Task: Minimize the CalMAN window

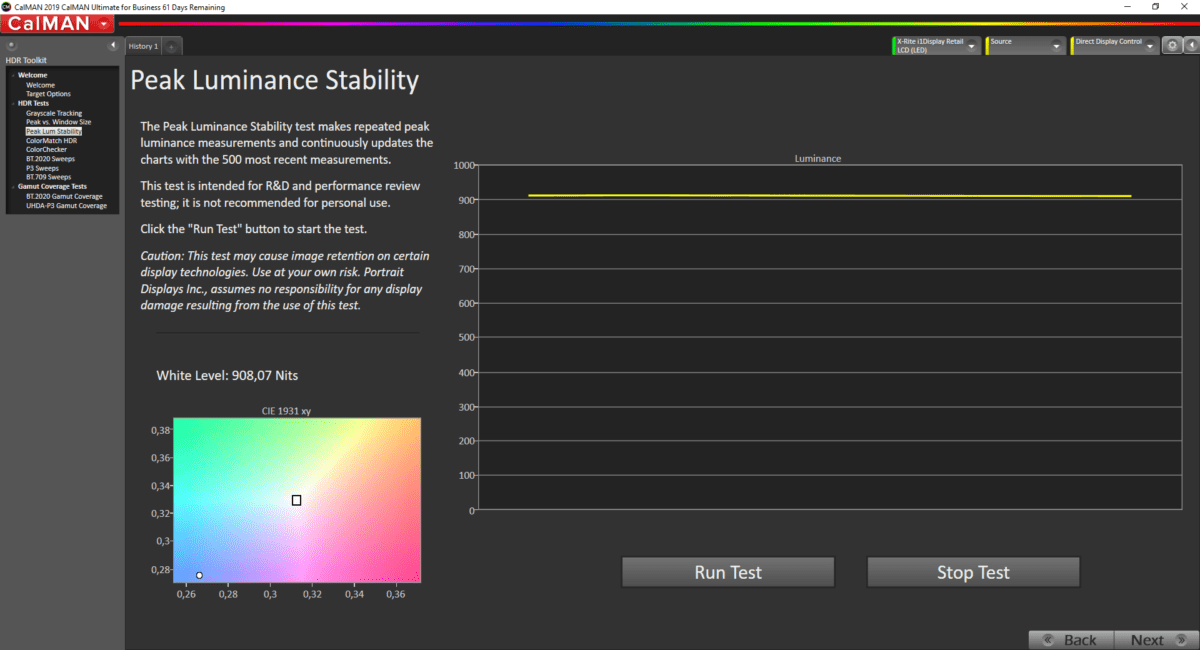Action: (1128, 7)
